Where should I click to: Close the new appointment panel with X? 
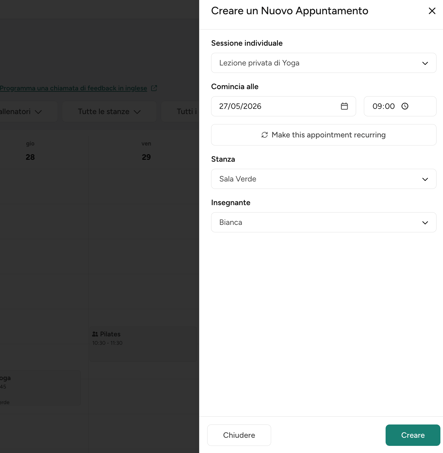tap(432, 11)
